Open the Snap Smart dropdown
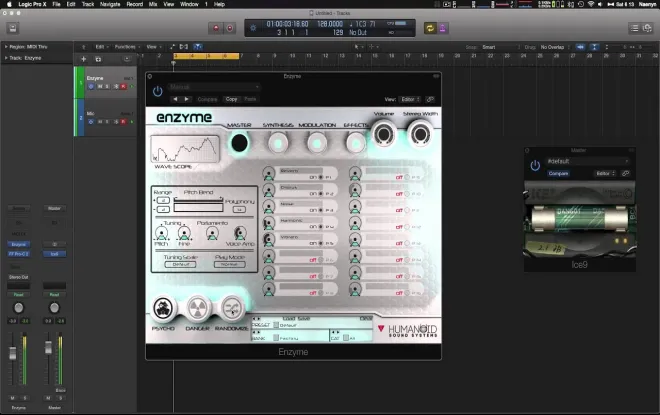 pyautogui.click(x=500, y=47)
